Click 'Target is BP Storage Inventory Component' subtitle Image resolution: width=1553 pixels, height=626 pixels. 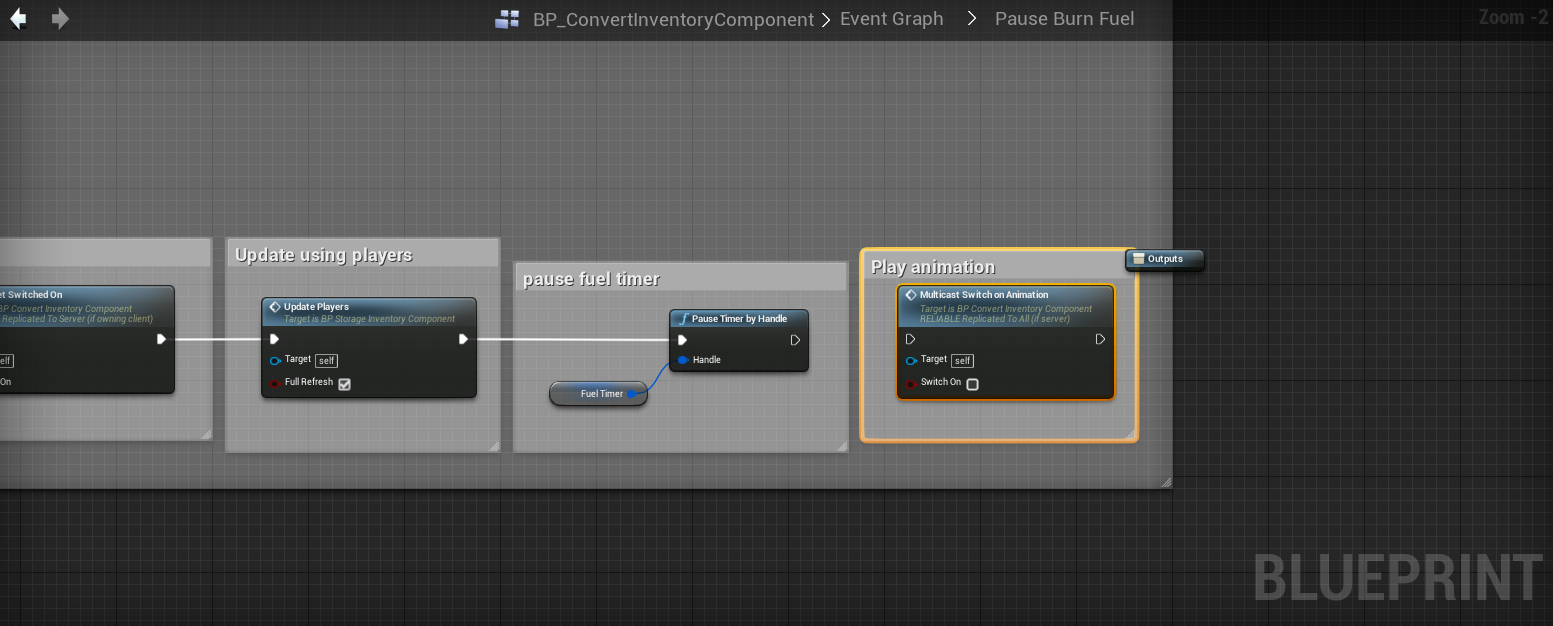tap(369, 319)
